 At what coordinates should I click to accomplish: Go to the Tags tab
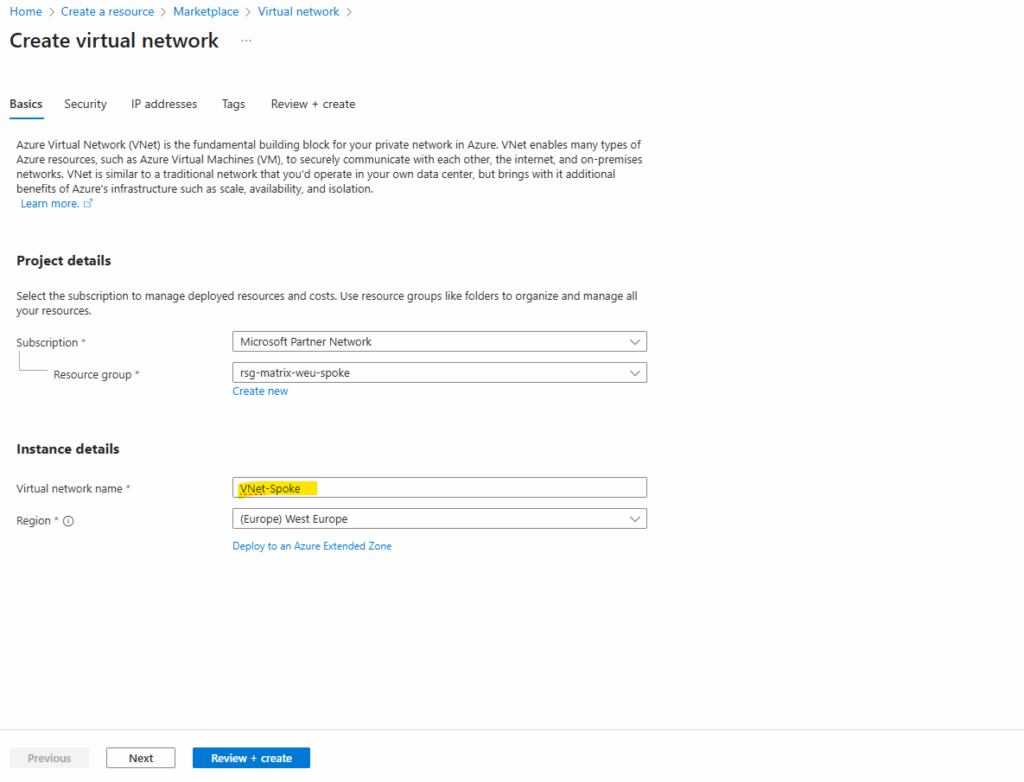click(233, 104)
